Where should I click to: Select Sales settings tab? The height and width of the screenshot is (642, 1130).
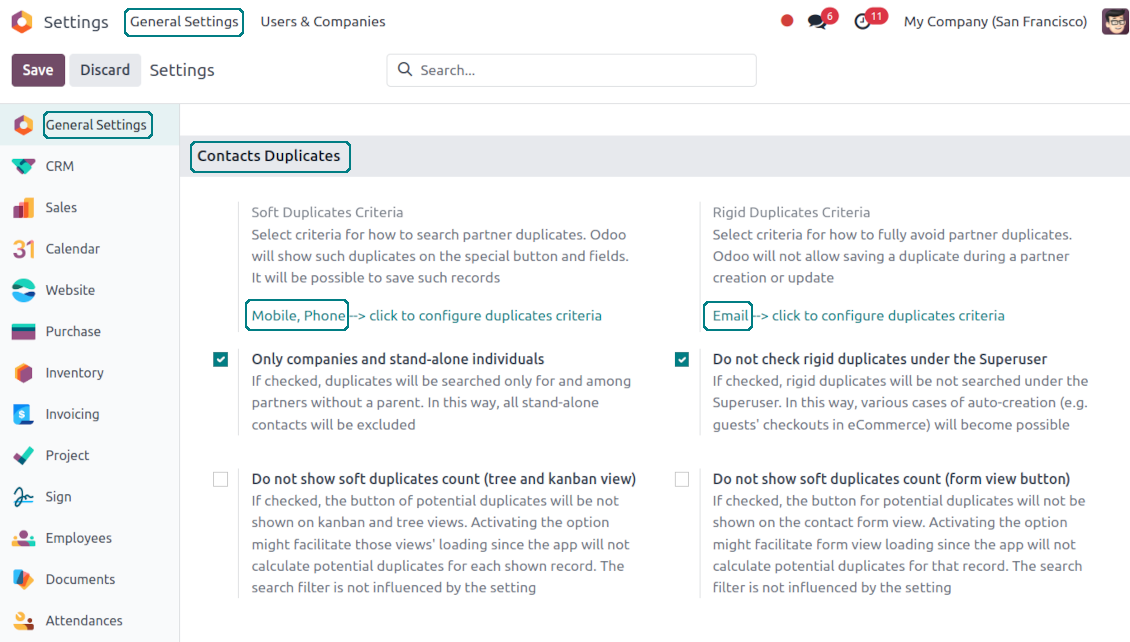(x=61, y=208)
